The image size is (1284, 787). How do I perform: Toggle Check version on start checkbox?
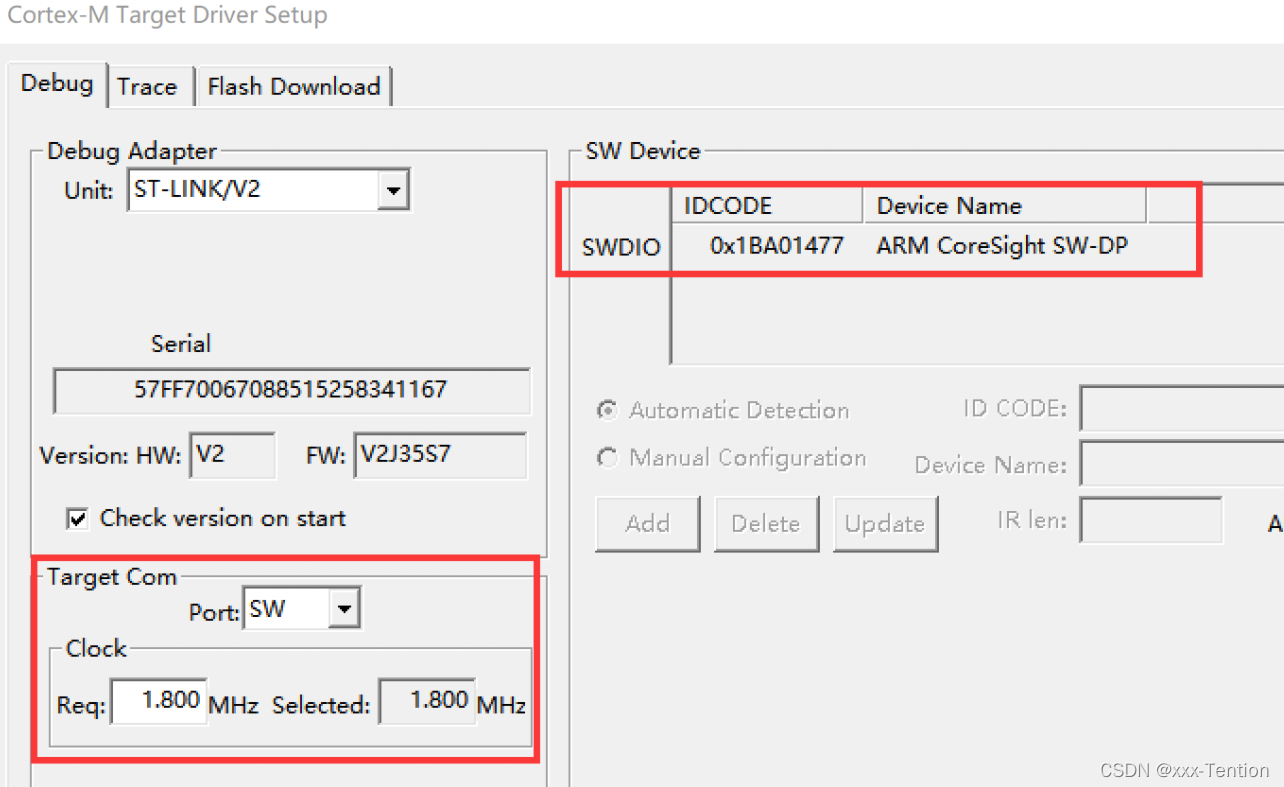point(77,518)
